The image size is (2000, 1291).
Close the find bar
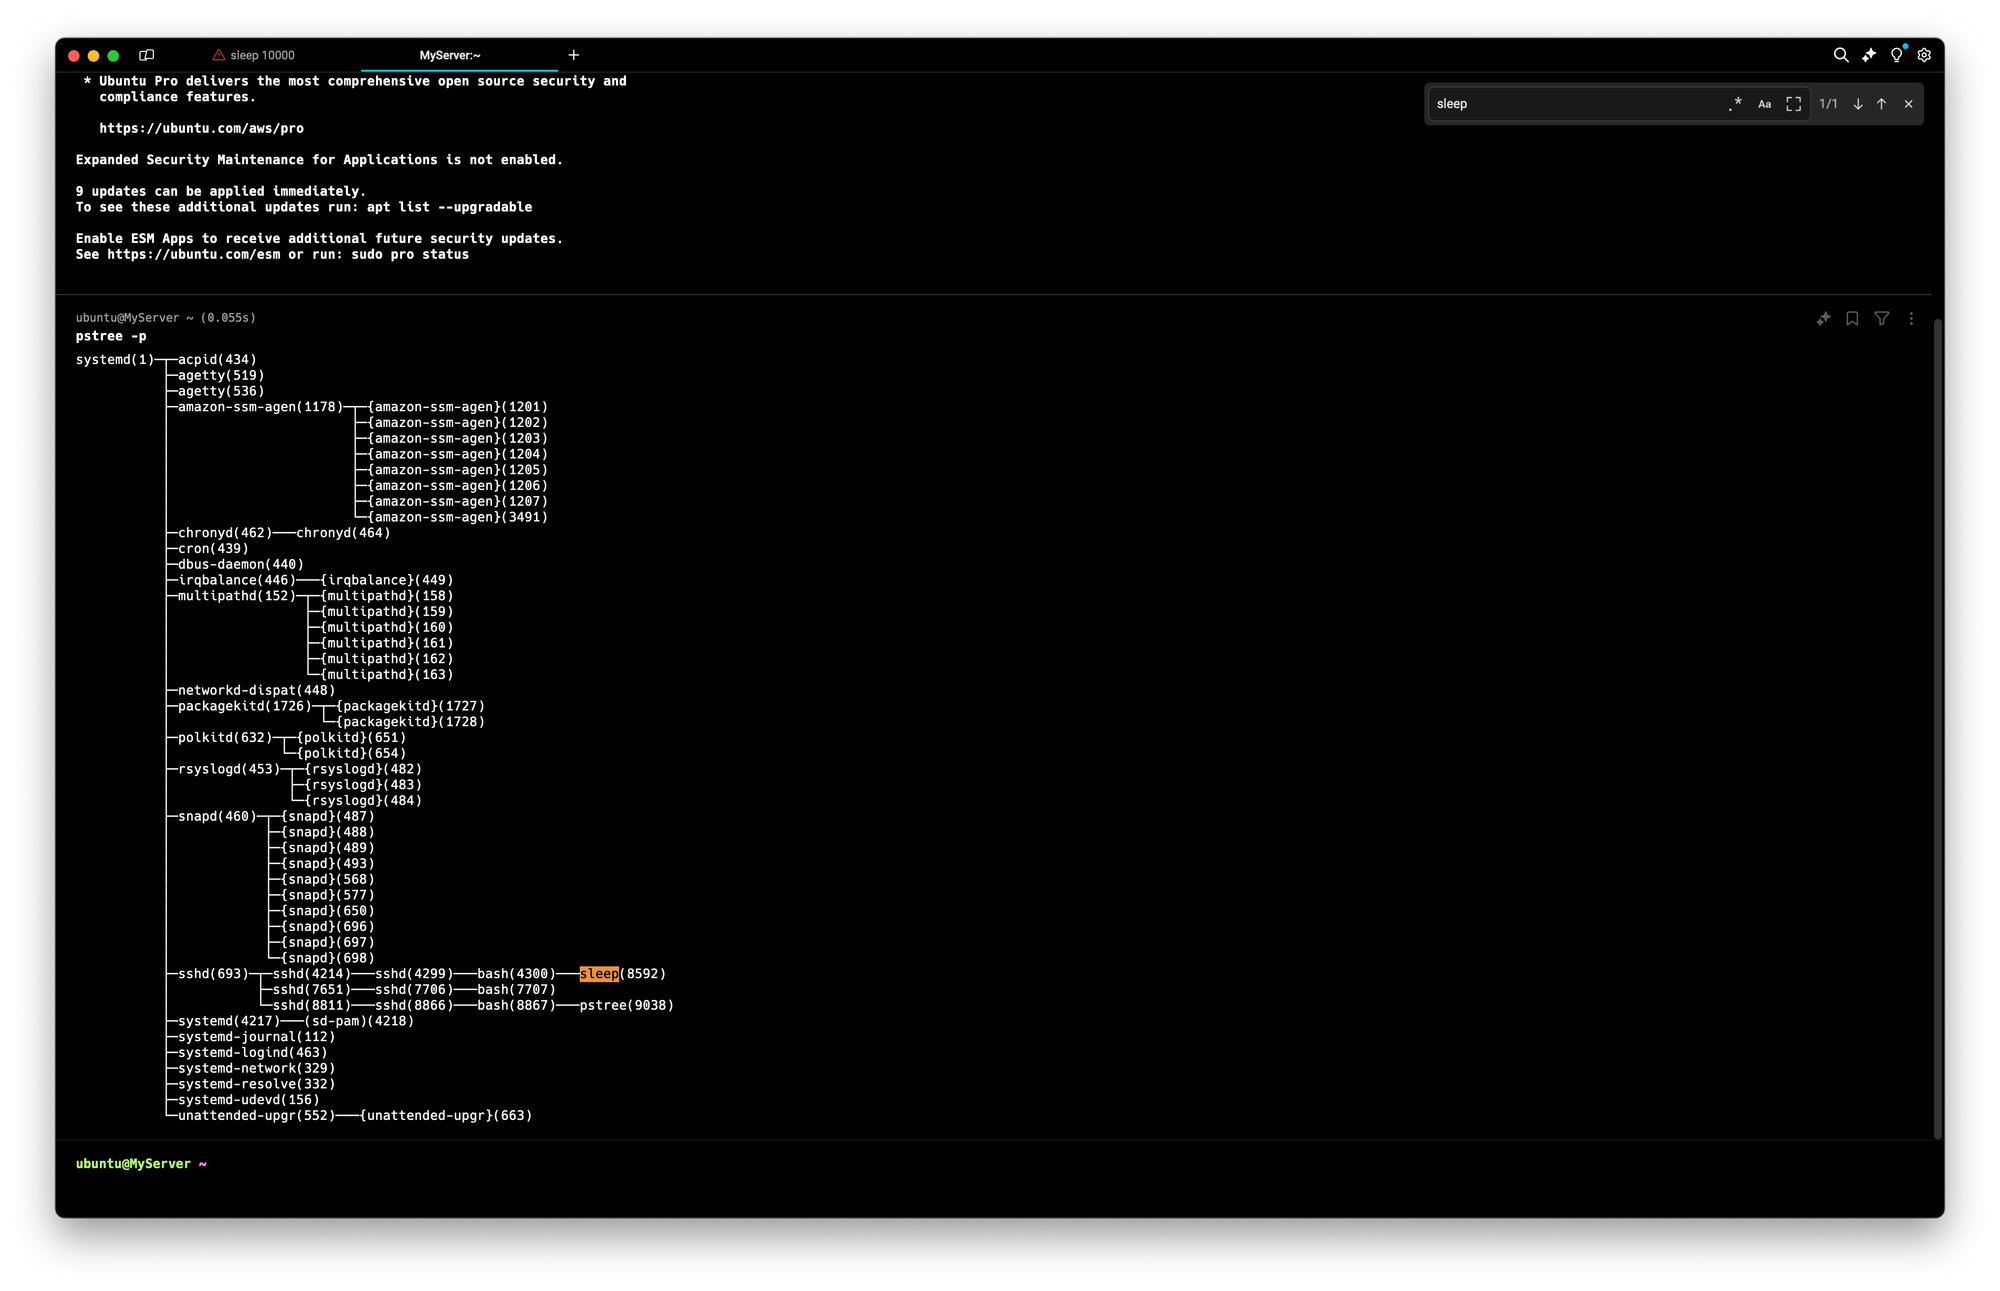1908,104
